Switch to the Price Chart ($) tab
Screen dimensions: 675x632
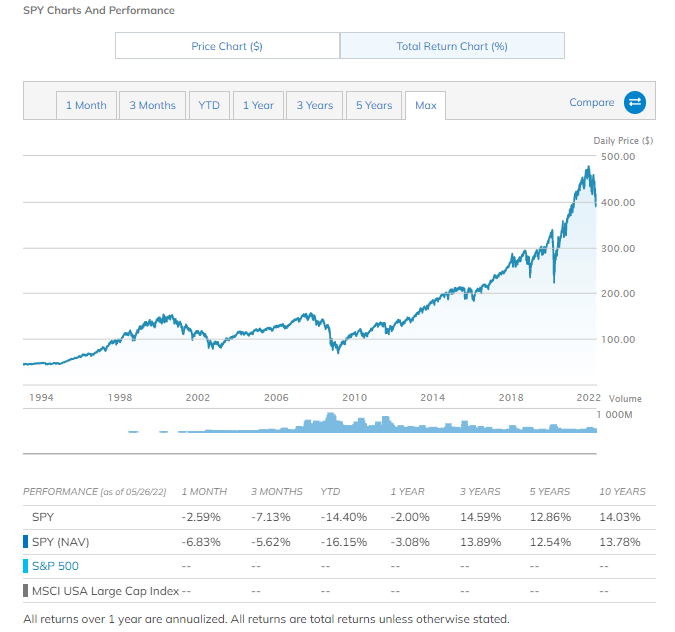coord(227,46)
